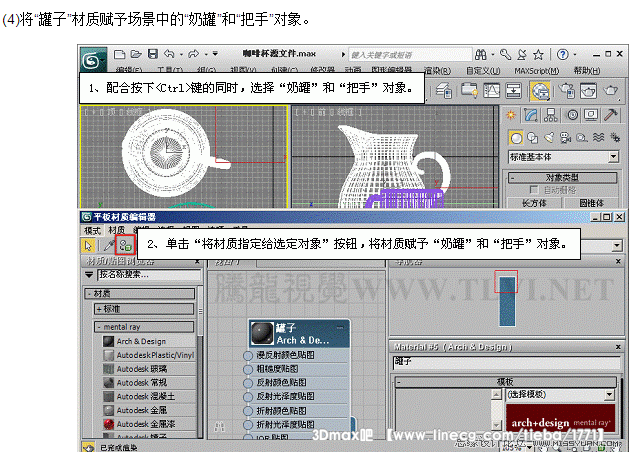
Task: Select the Geometry sphere category icon
Action: [x=516, y=138]
